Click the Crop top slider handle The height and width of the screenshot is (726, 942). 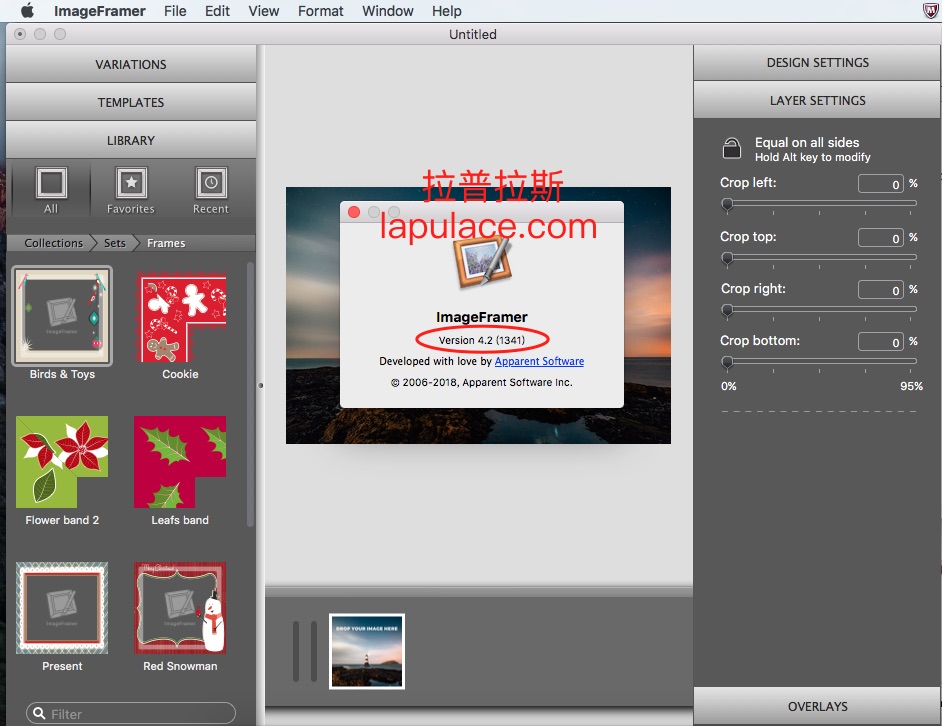pyautogui.click(x=727, y=258)
